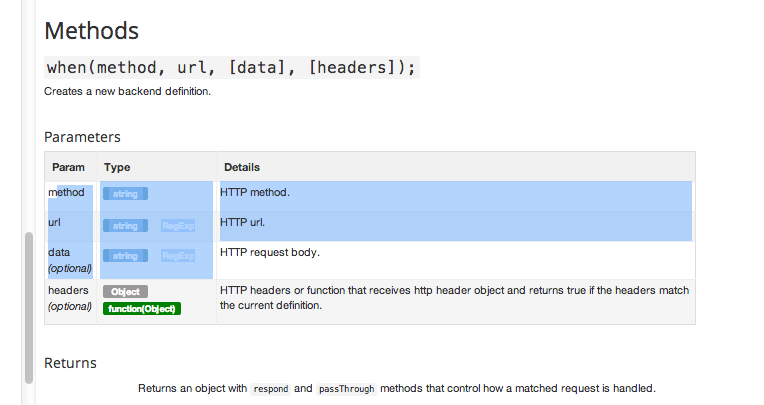Click the respond method code text
764x405 pixels.
coord(271,388)
